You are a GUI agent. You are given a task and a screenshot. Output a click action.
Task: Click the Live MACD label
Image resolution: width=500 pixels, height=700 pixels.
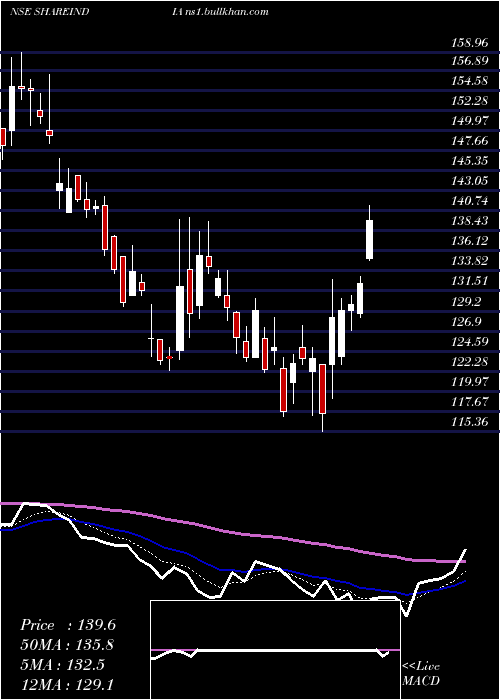click(x=421, y=673)
